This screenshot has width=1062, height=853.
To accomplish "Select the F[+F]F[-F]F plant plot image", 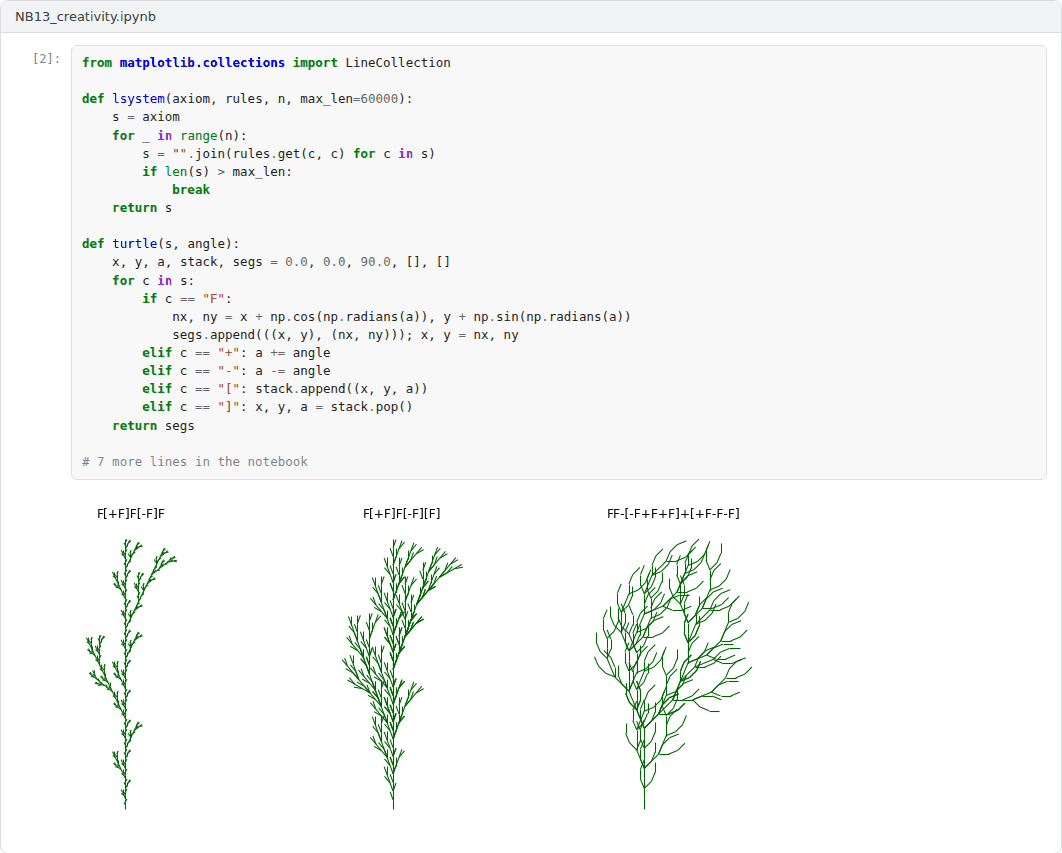I will 131,674.
